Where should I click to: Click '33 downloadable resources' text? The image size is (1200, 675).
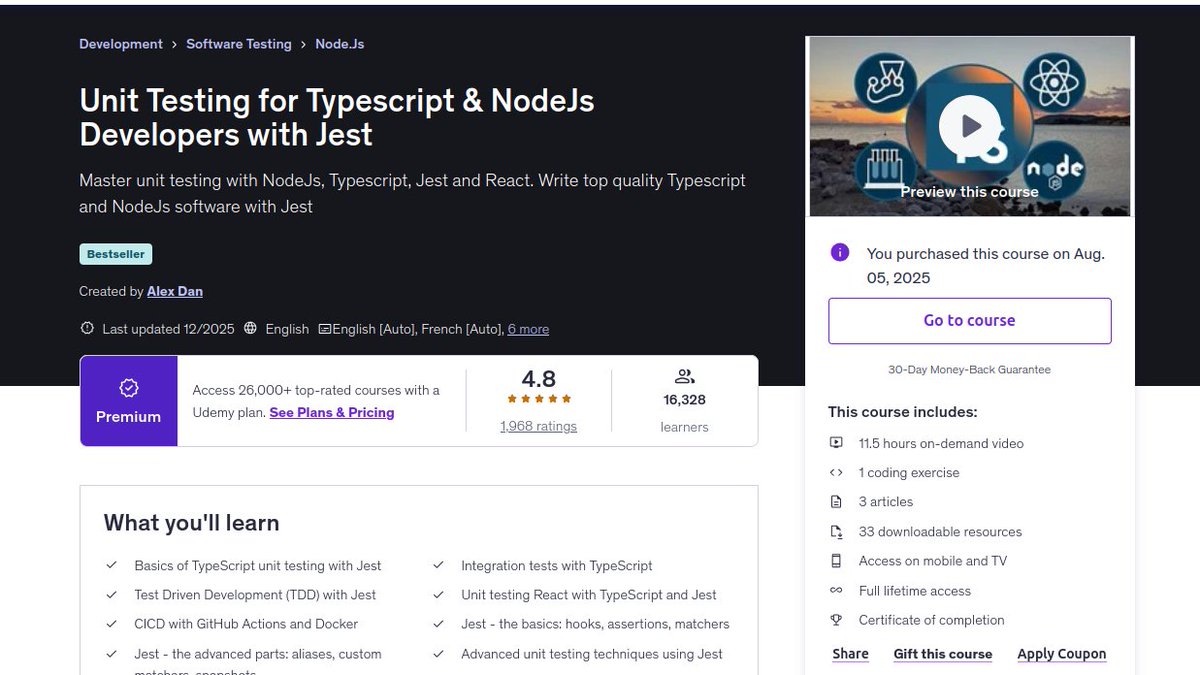(940, 532)
